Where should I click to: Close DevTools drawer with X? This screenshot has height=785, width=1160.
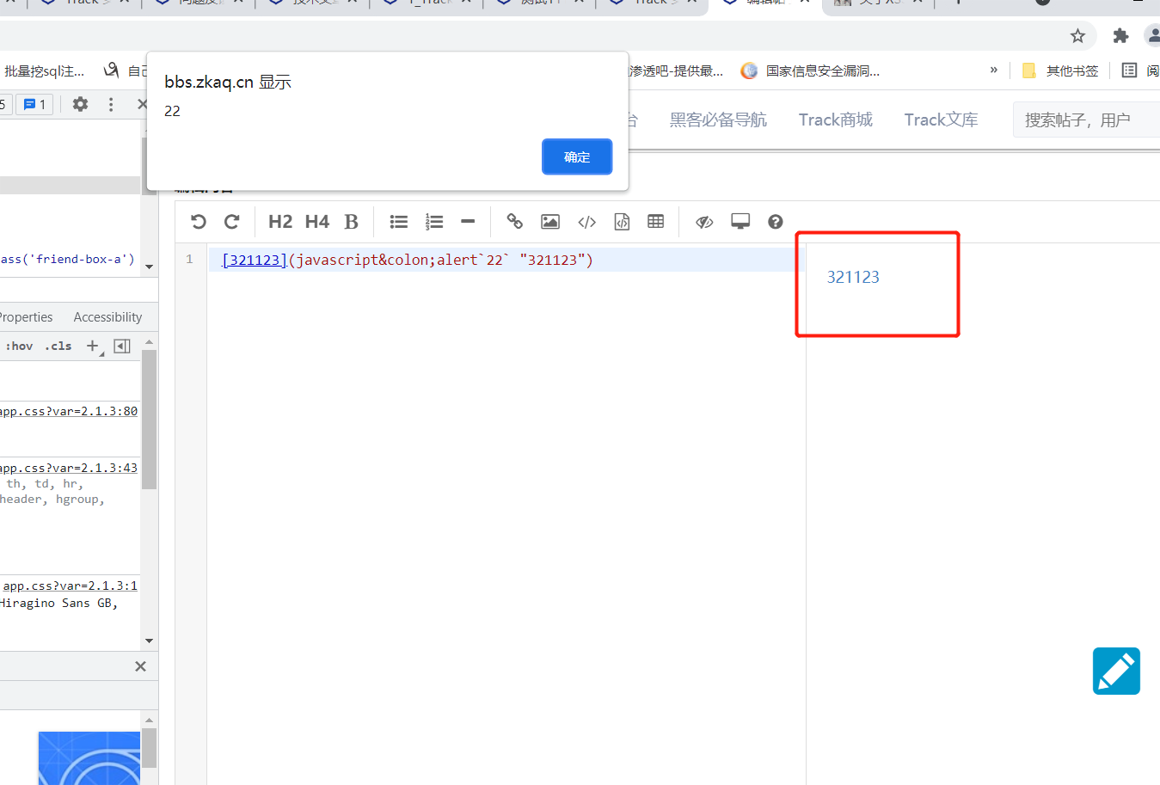click(x=141, y=667)
